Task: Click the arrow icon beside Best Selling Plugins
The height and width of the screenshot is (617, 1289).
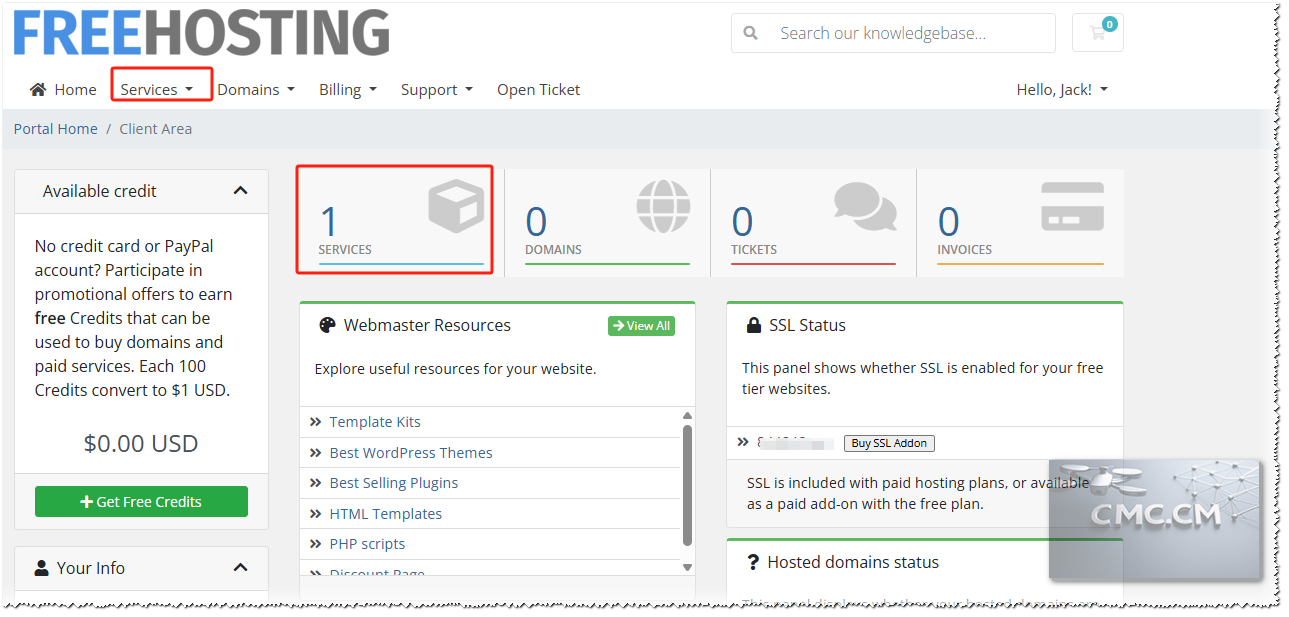Action: tap(316, 483)
